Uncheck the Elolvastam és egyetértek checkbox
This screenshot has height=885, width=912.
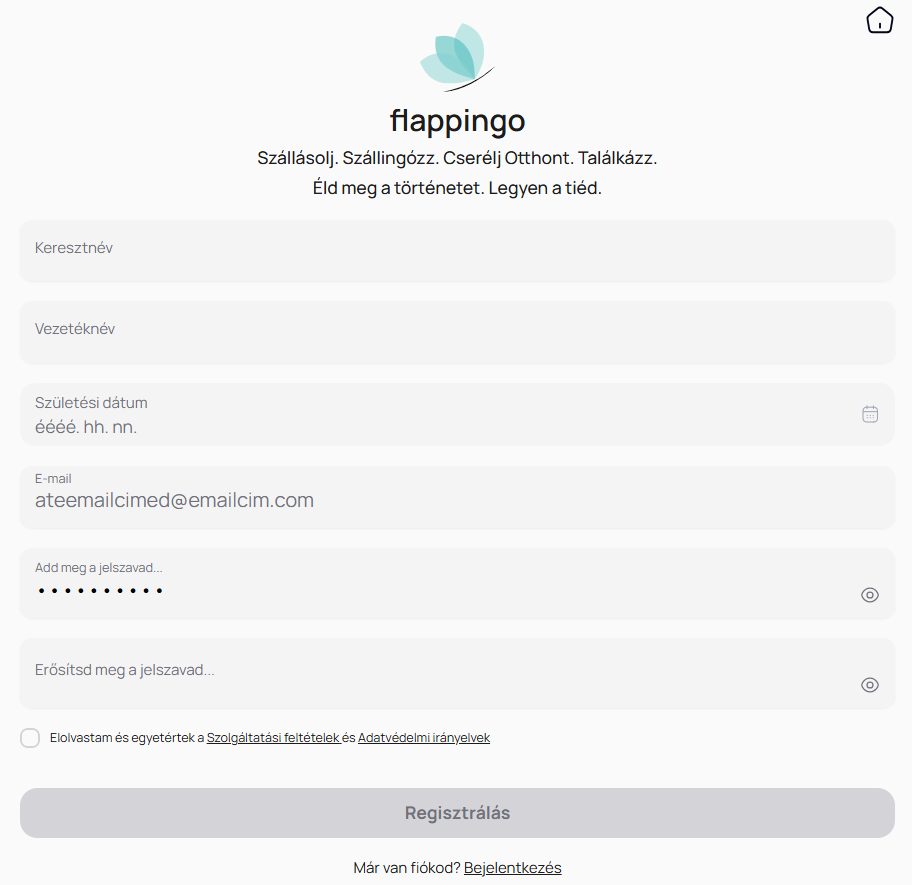point(29,738)
